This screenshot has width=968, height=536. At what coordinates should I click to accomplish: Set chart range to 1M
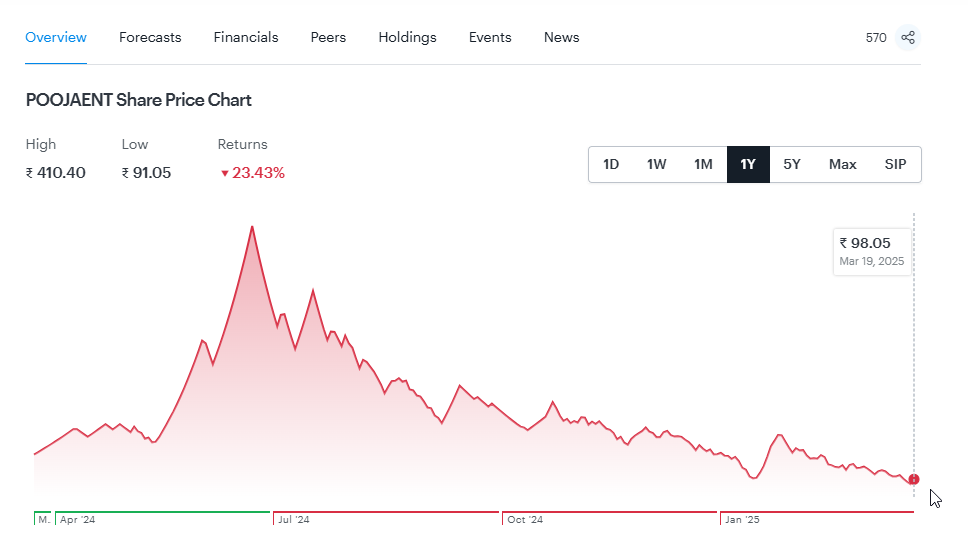tap(703, 164)
